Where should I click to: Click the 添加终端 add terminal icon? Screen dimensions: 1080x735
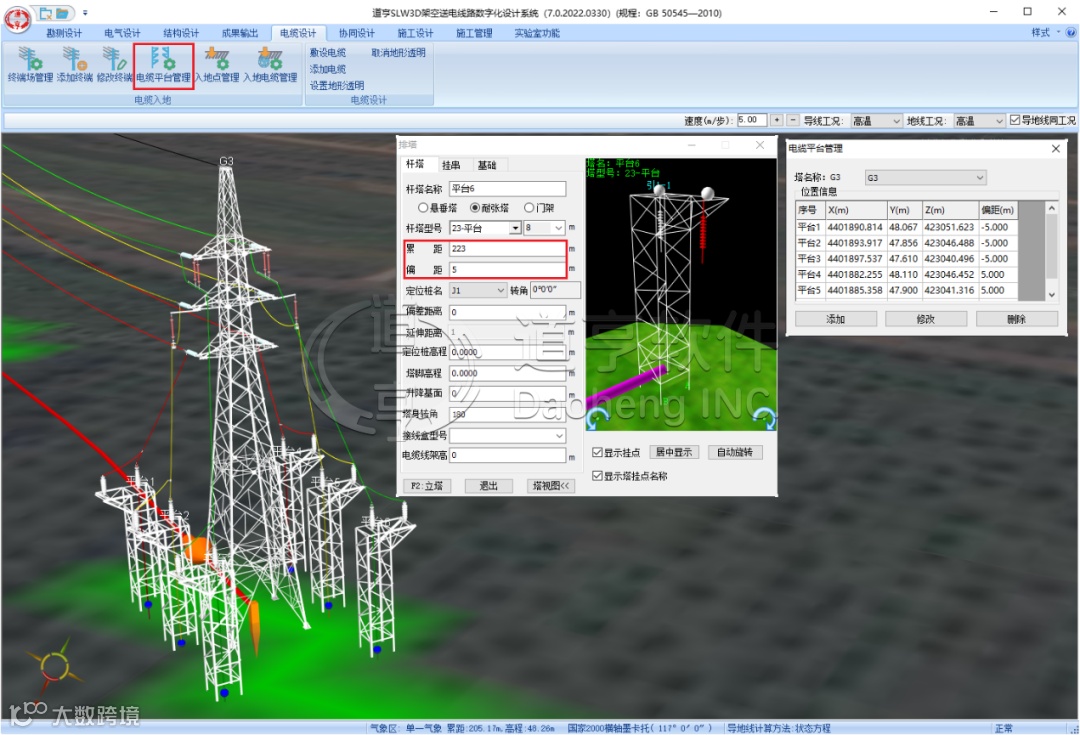click(75, 64)
